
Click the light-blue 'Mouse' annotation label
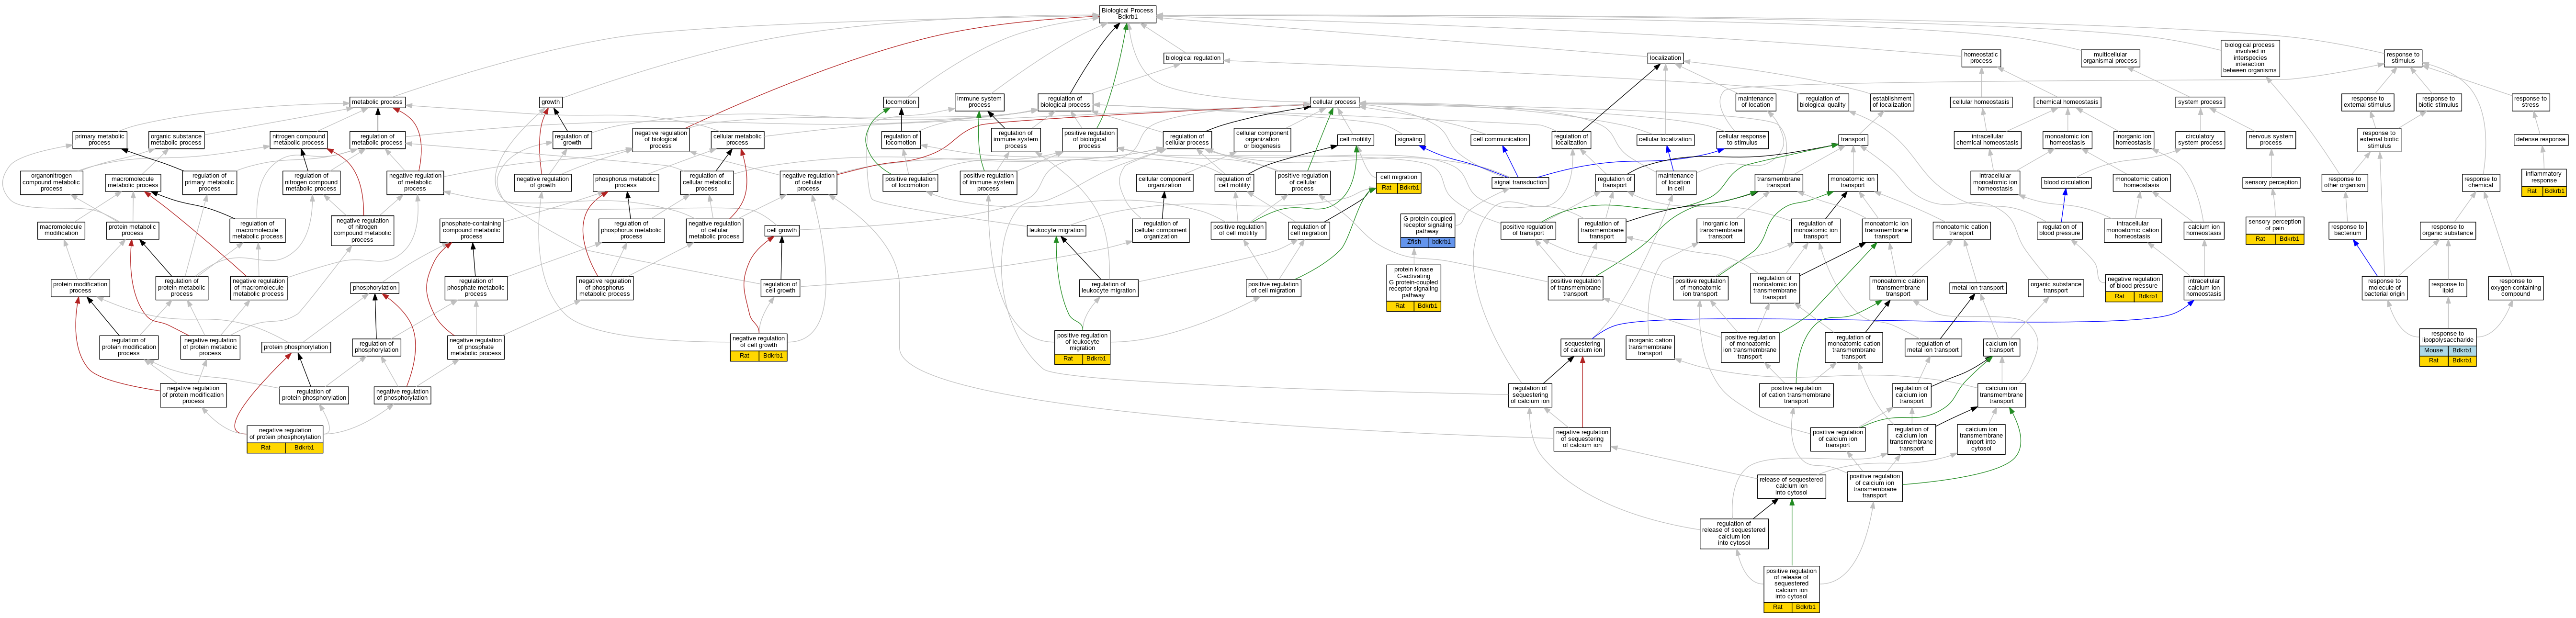pos(2433,351)
